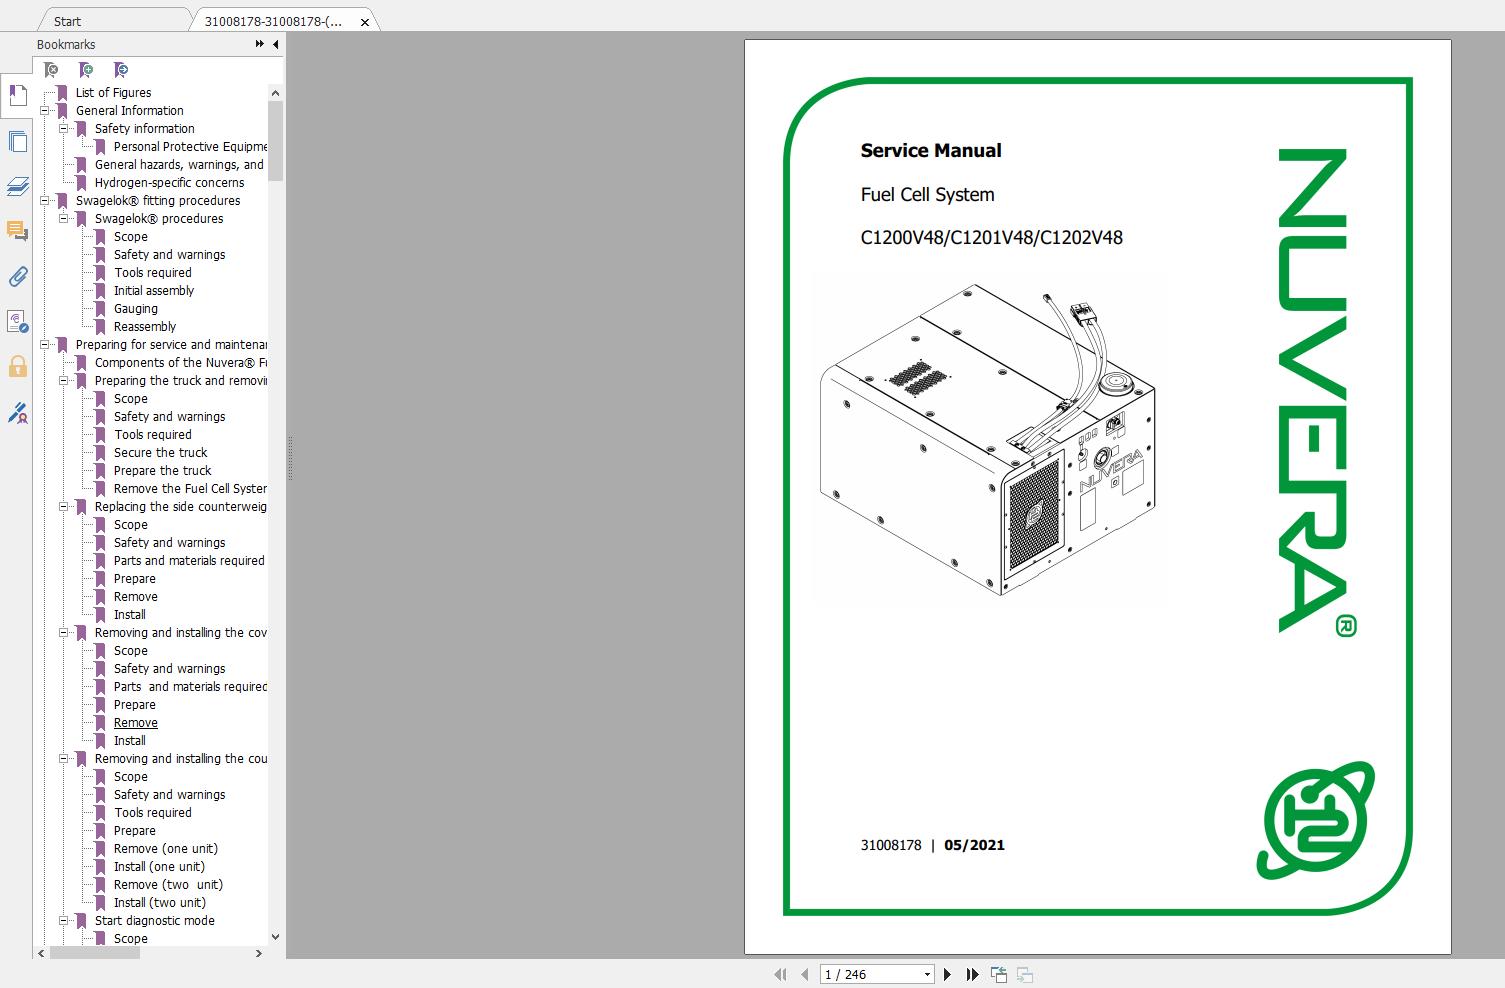Hide the Bookmarks panel with left arrow
The height and width of the screenshot is (988, 1505).
(x=275, y=44)
